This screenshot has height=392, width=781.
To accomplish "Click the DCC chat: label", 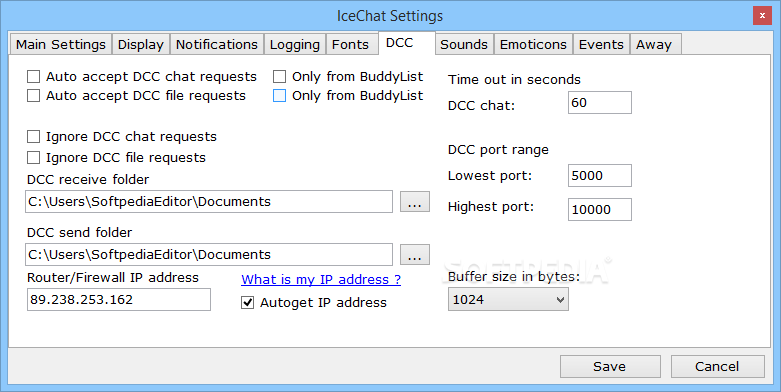I will pyautogui.click(x=481, y=106).
